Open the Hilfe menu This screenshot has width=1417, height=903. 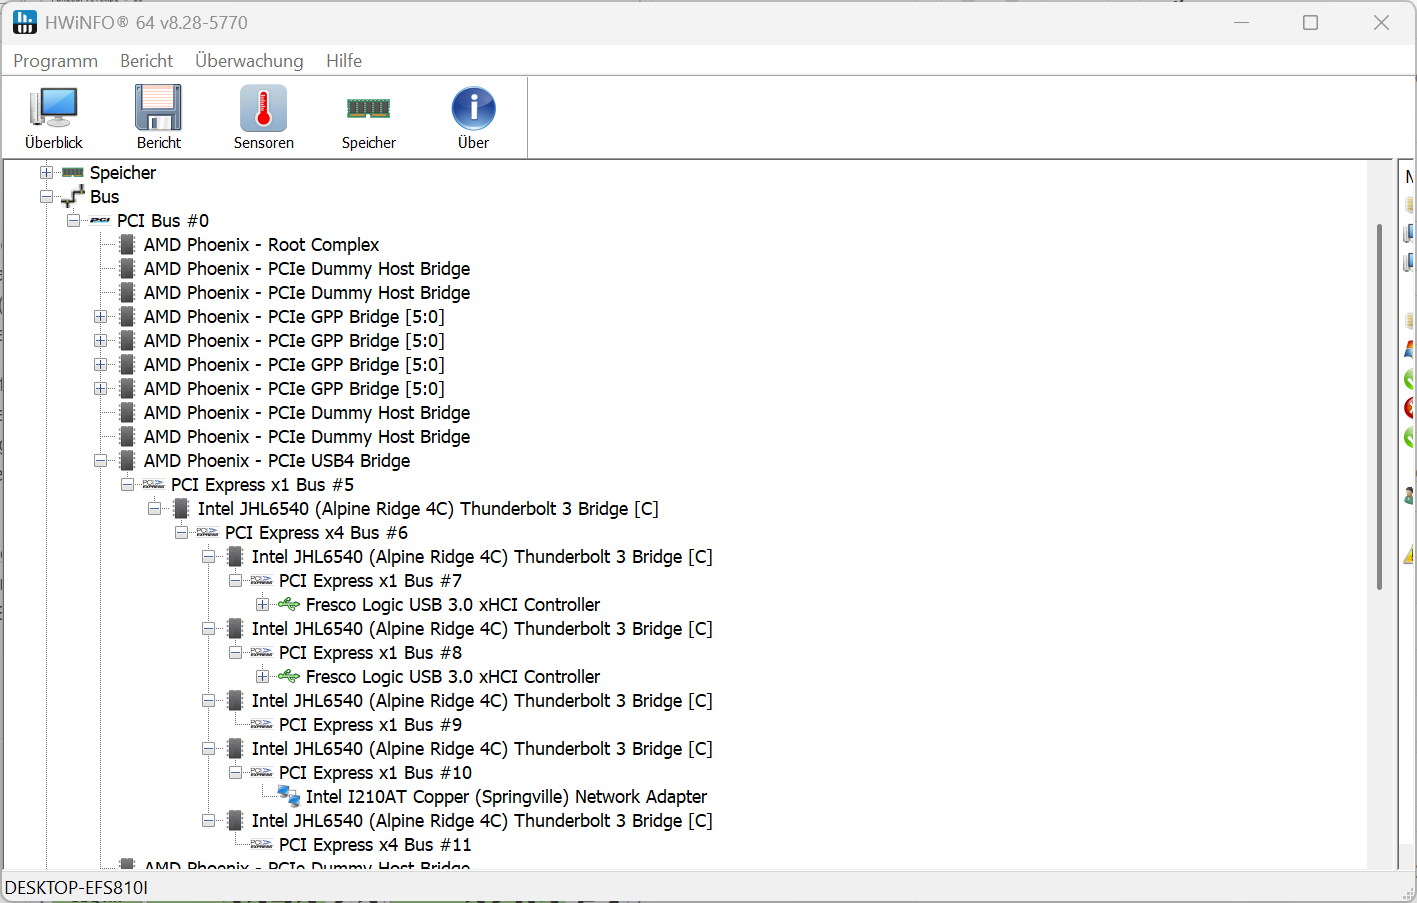pyautogui.click(x=344, y=61)
